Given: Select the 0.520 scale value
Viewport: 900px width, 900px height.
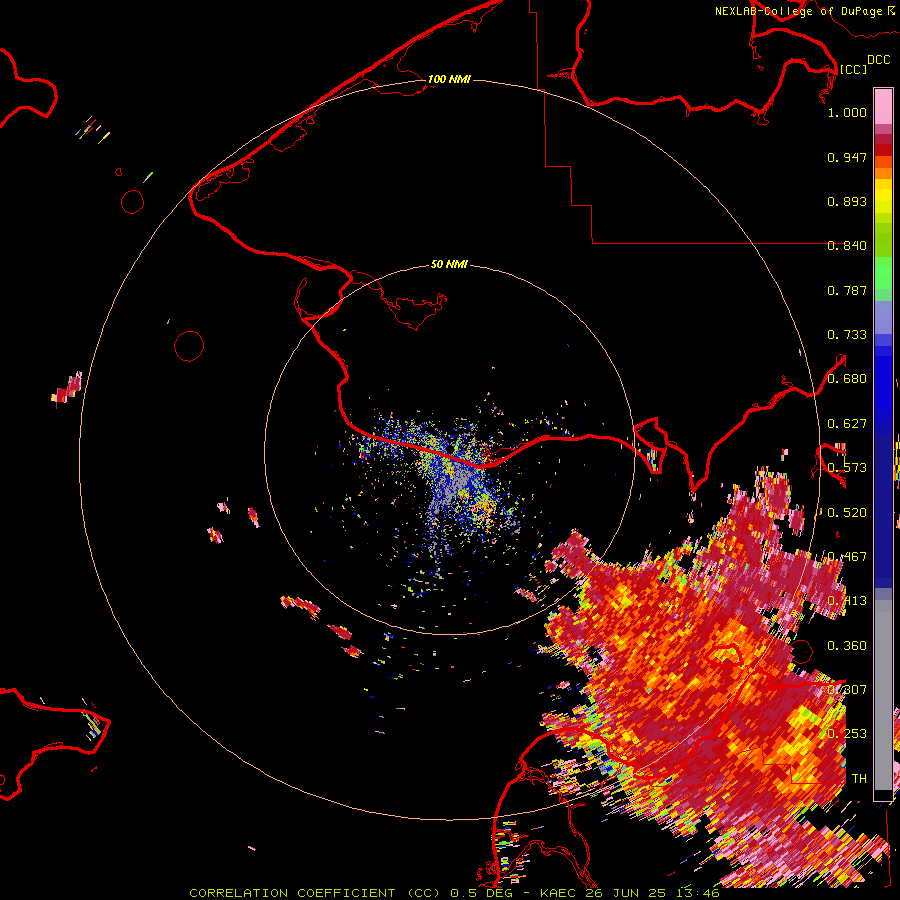Looking at the screenshot, I should 847,513.
